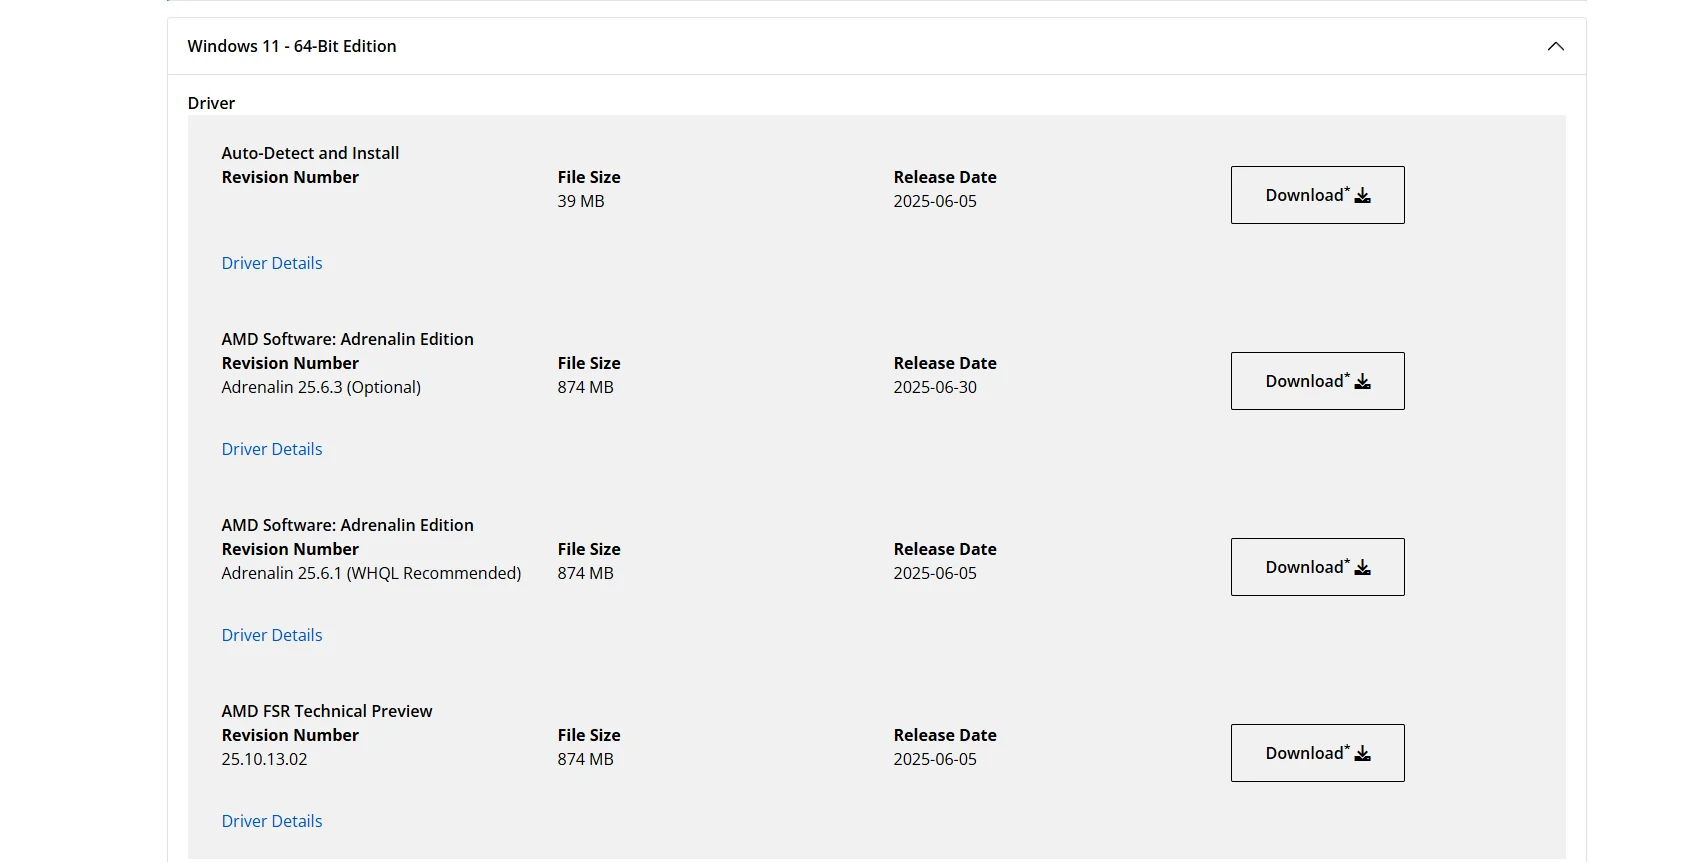1696x862 pixels.
Task: Open Driver Details for Adrenalin 25.6.1 WHQL
Action: (x=272, y=635)
